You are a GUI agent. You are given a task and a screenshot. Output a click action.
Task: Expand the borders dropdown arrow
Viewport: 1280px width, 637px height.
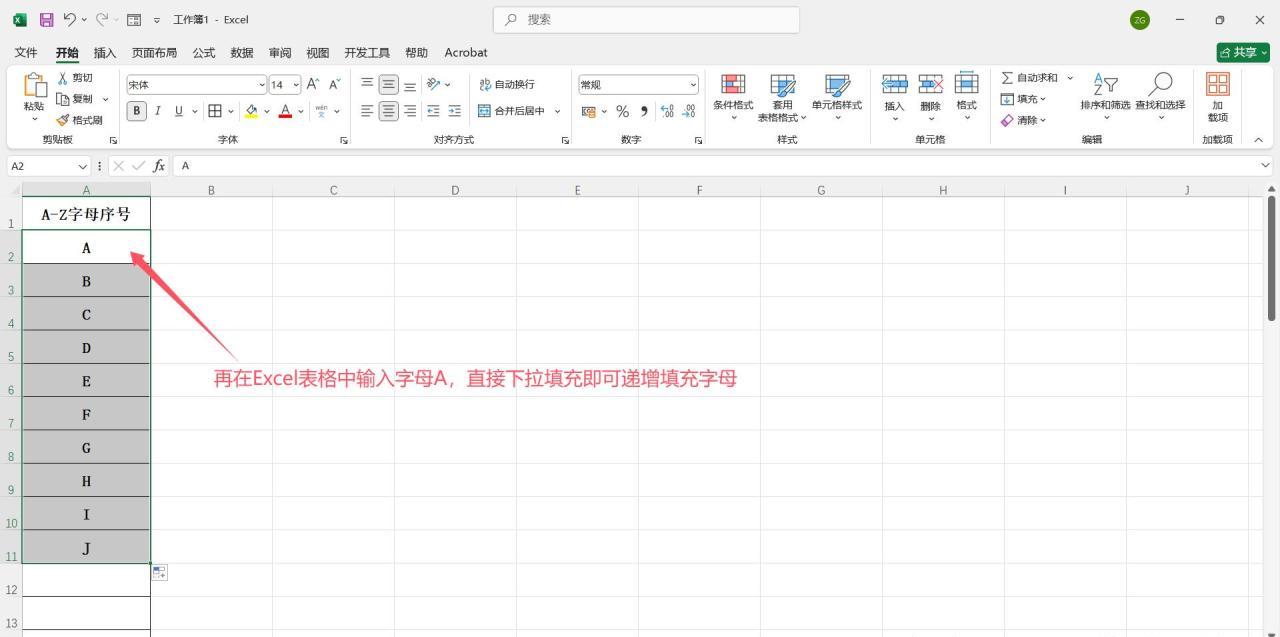pyautogui.click(x=231, y=111)
